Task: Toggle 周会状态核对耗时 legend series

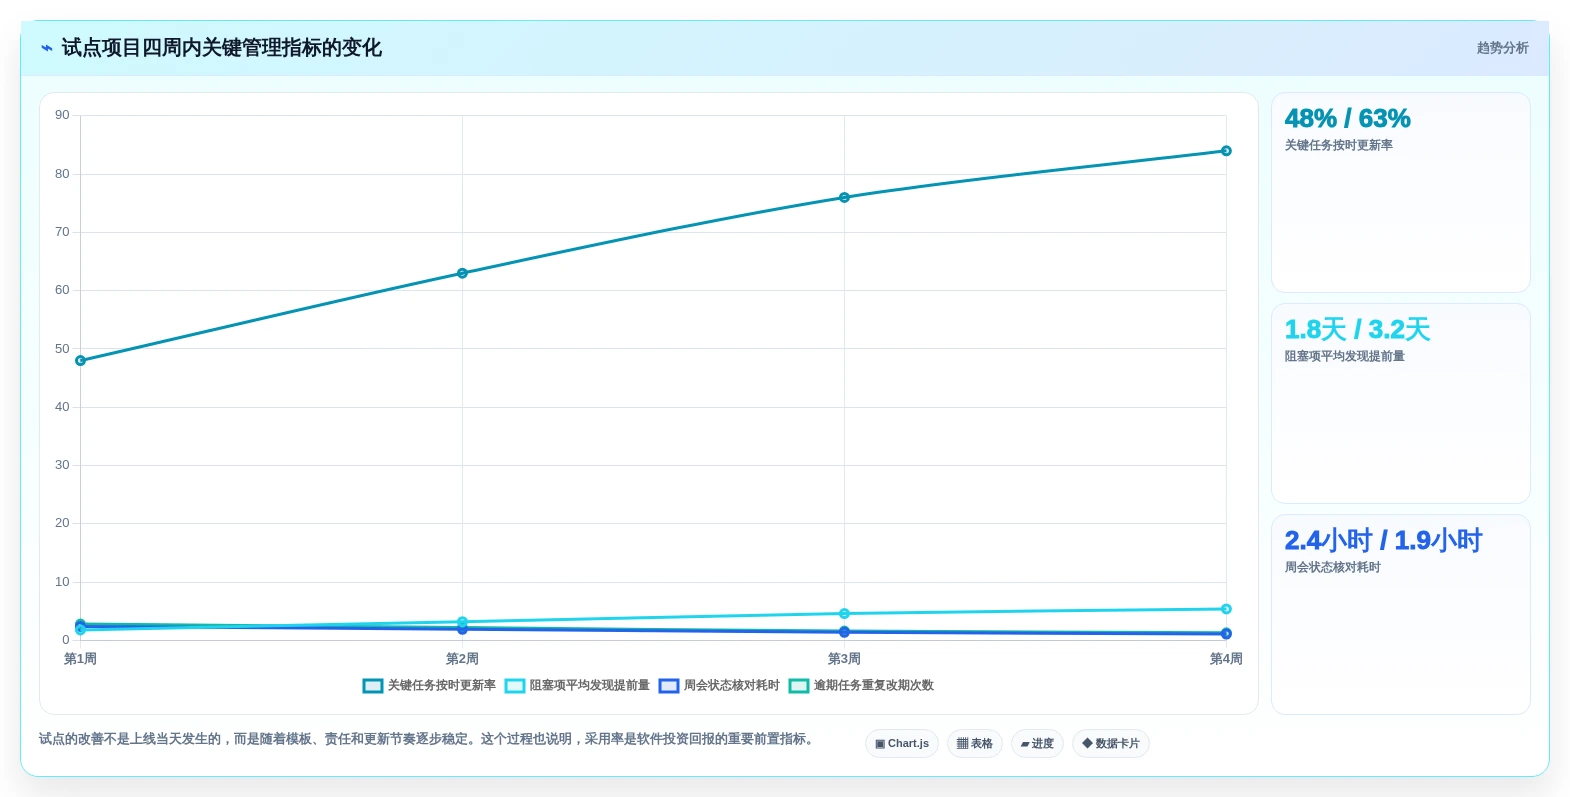Action: pyautogui.click(x=719, y=686)
